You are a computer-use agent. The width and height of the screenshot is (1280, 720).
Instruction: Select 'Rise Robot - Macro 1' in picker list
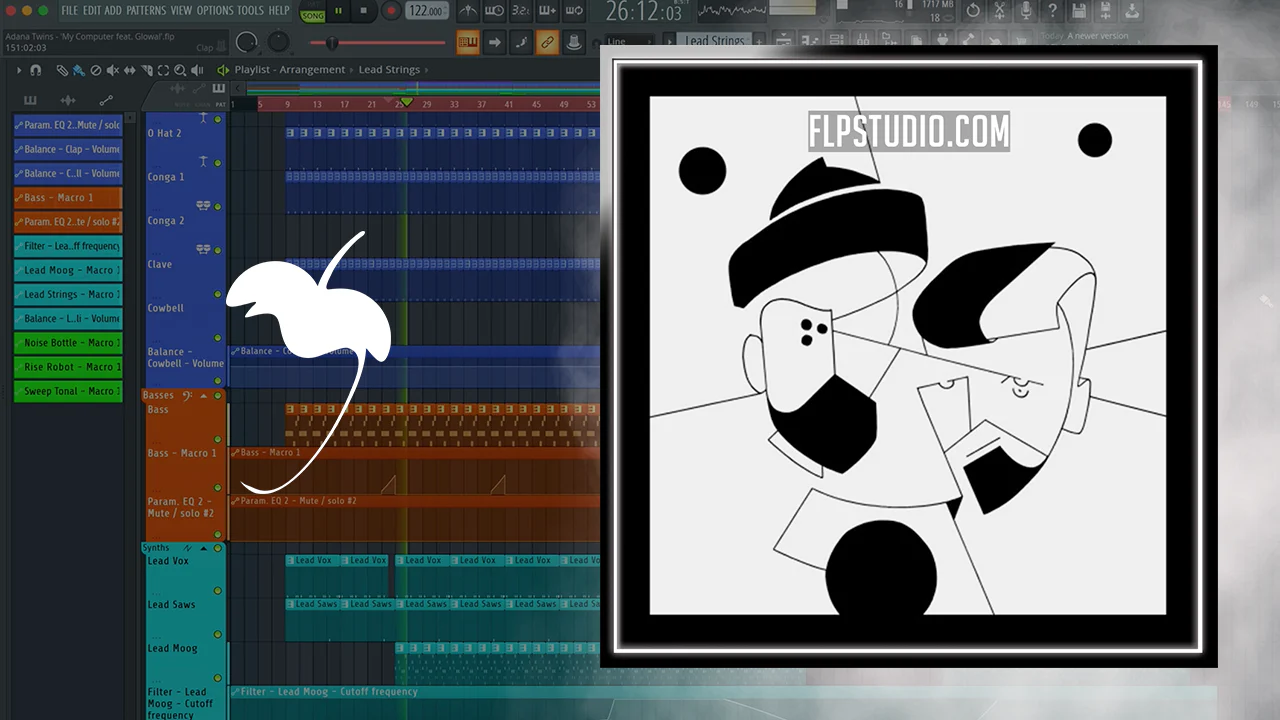[x=68, y=367]
